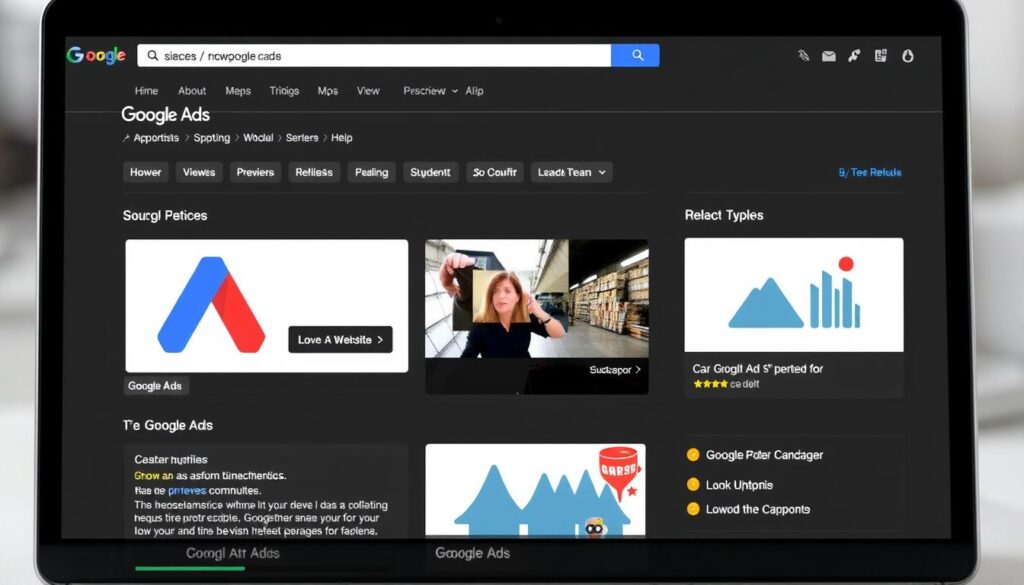Click the magnifier icon inside the search box
Viewport: 1024px width, 585px height.
(x=153, y=55)
